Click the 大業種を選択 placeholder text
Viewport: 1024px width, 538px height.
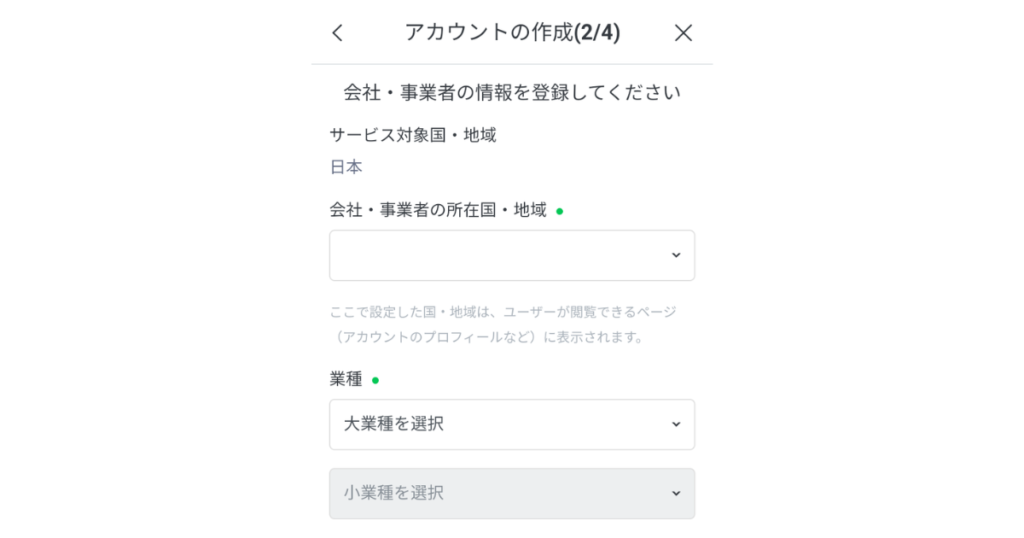[394, 424]
